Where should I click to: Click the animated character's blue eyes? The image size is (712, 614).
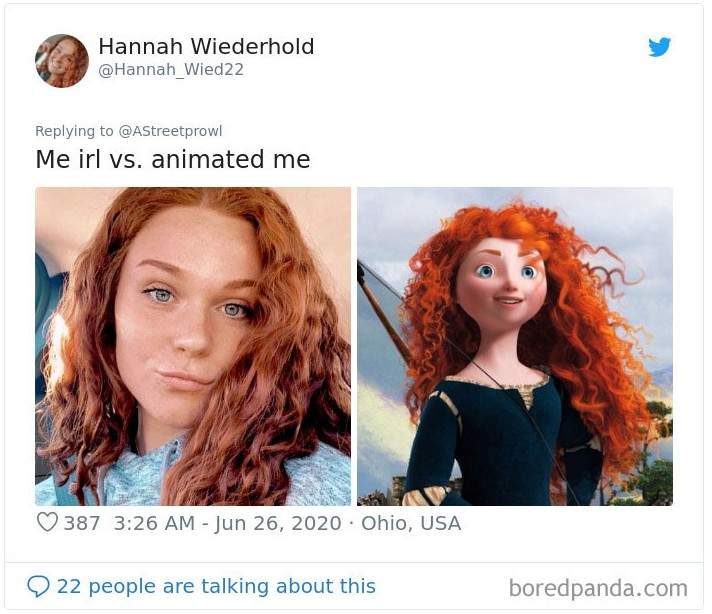507,272
